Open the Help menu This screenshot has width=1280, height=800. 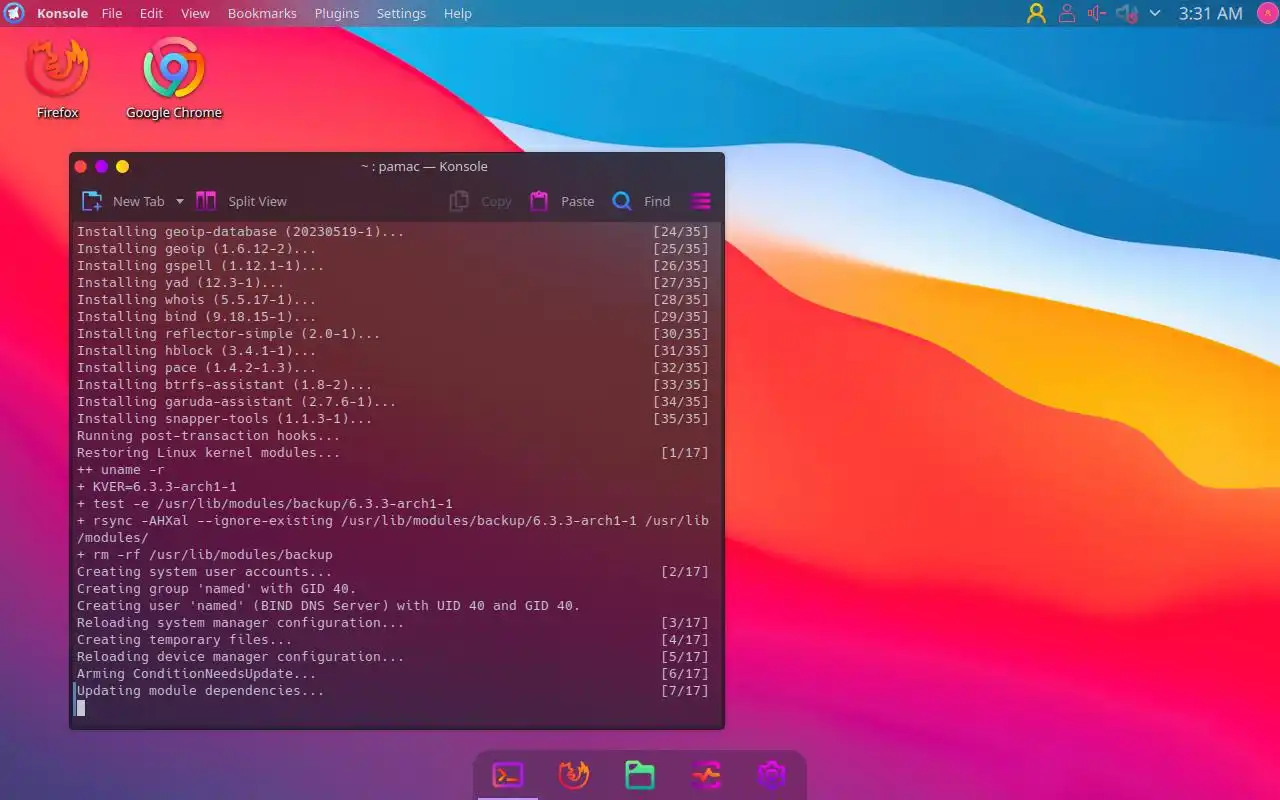pyautogui.click(x=458, y=13)
